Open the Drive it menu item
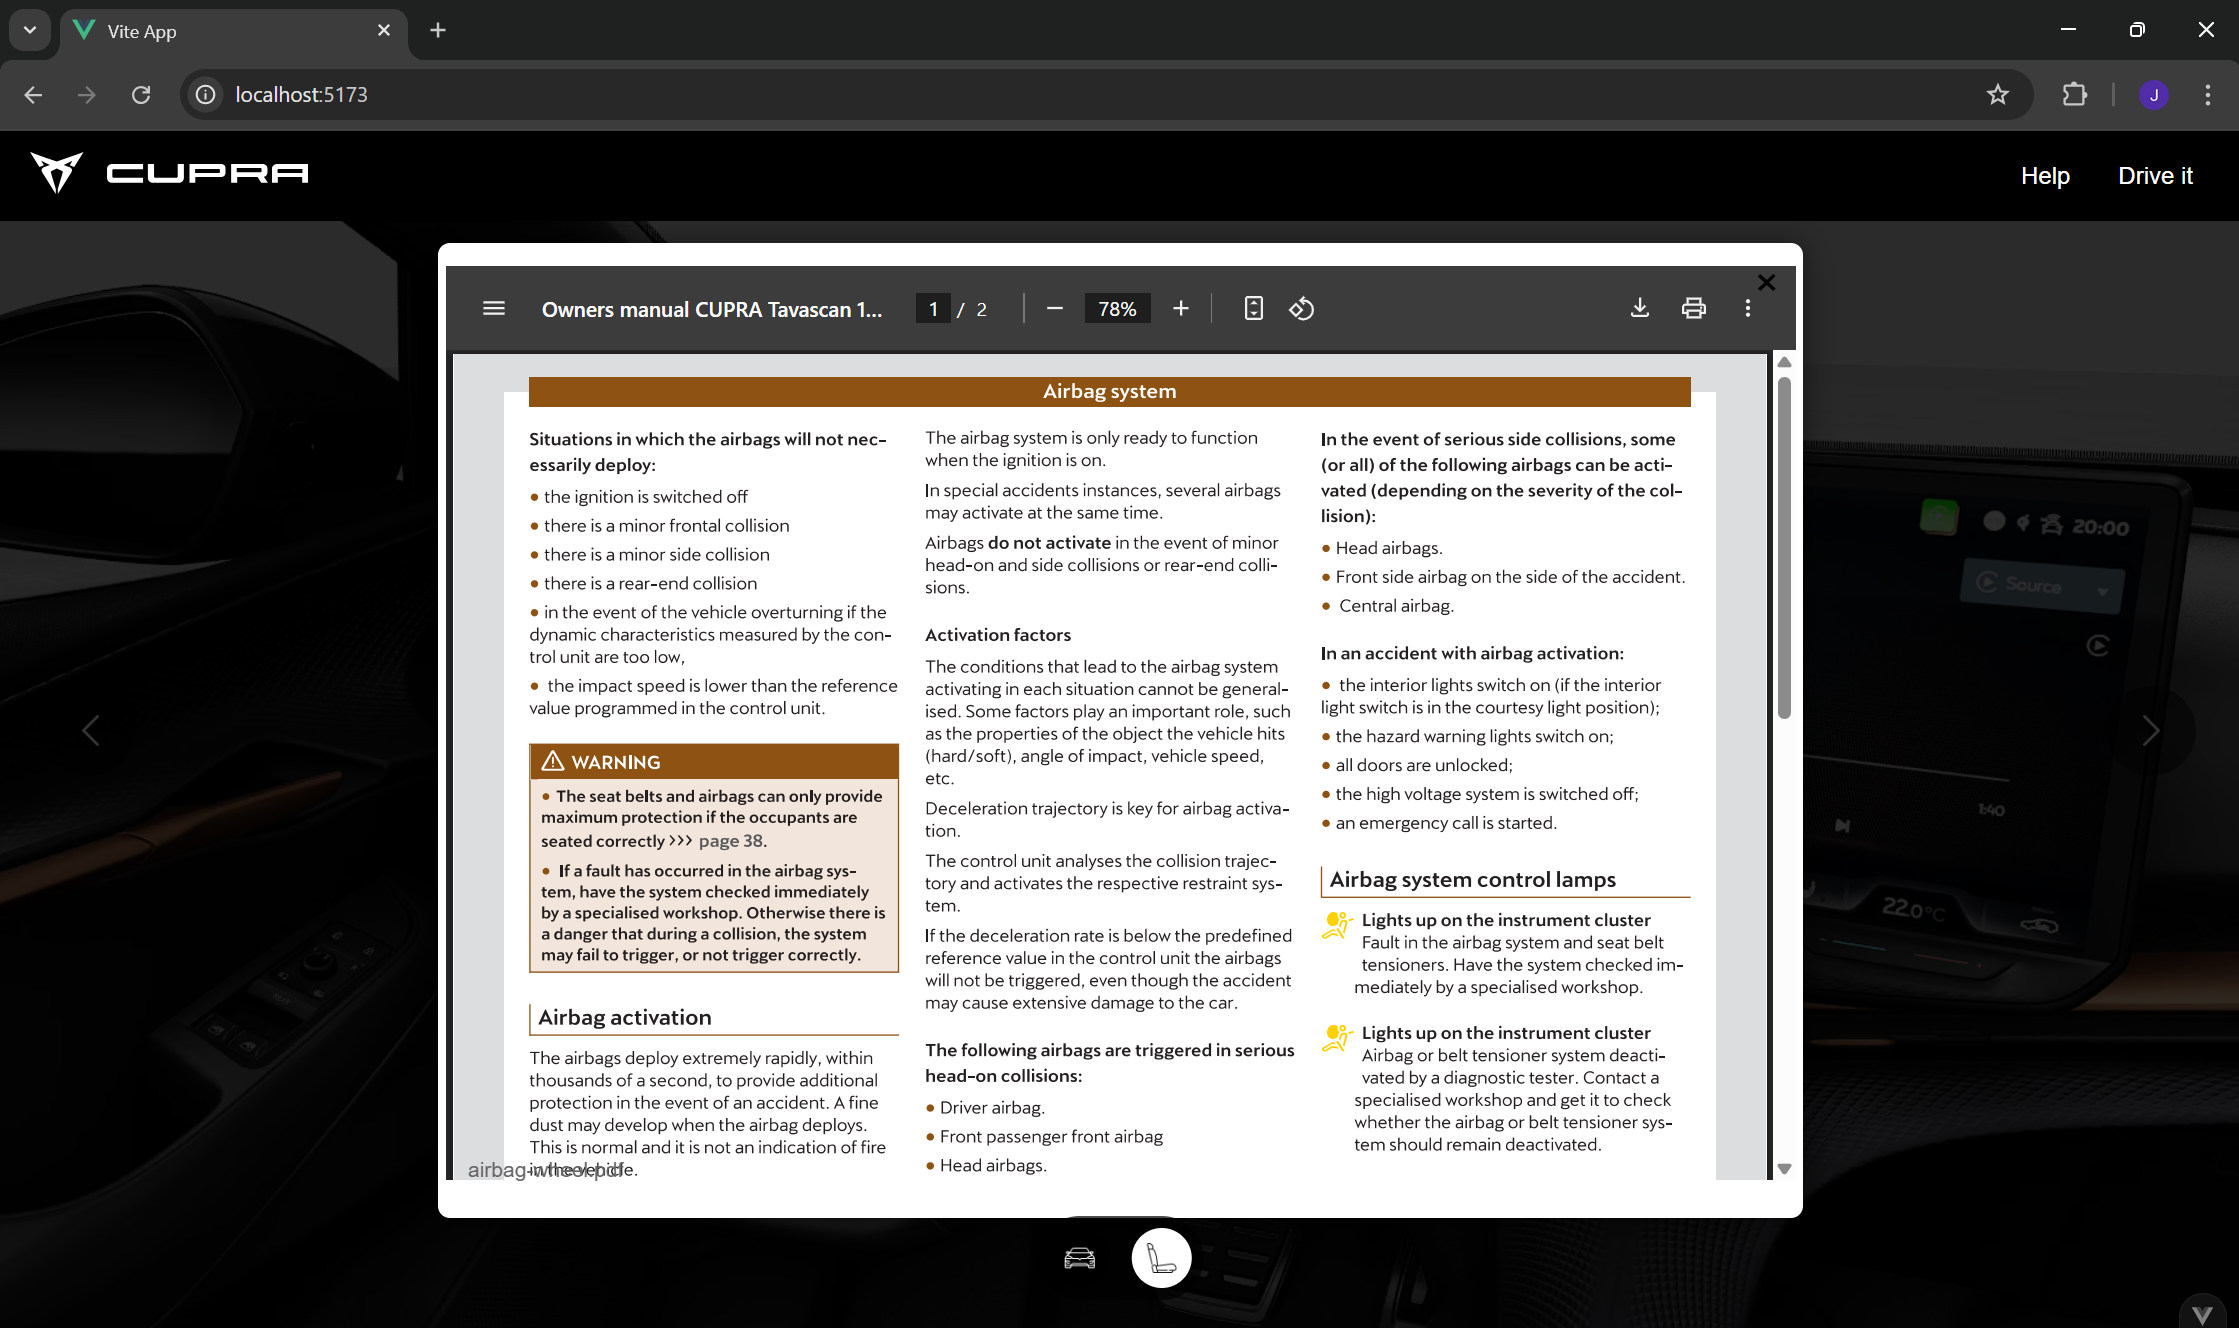Viewport: 2239px width, 1328px height. click(2155, 176)
